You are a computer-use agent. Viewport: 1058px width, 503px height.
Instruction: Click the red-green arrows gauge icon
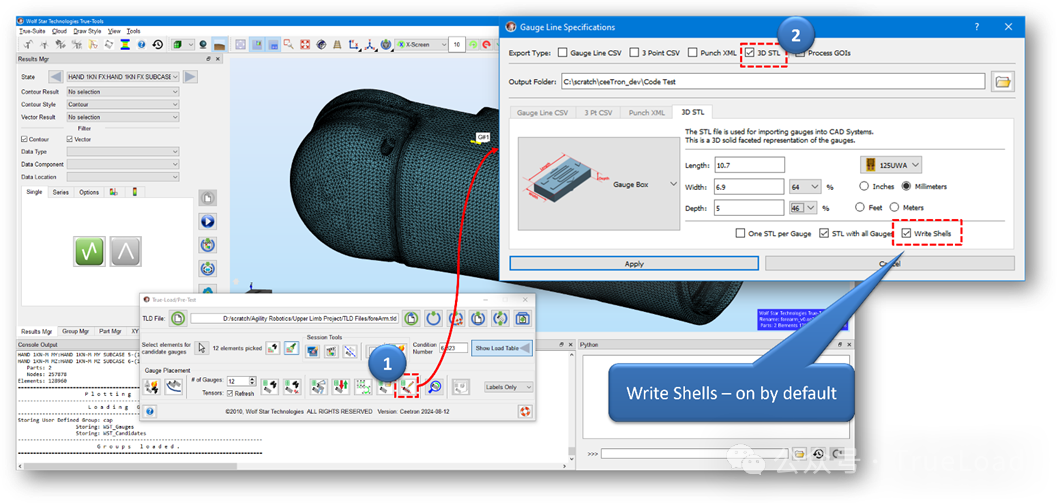point(340,387)
